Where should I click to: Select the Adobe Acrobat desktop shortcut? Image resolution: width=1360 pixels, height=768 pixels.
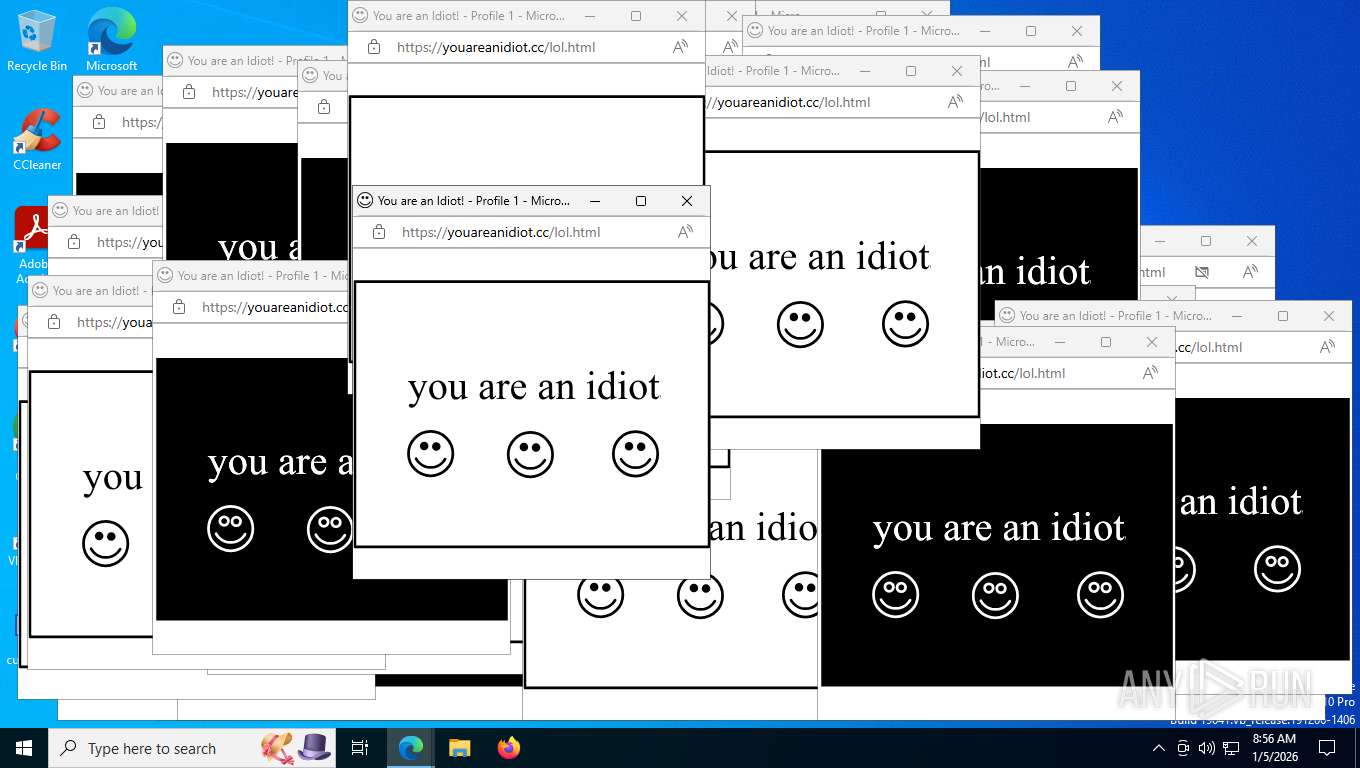(32, 245)
